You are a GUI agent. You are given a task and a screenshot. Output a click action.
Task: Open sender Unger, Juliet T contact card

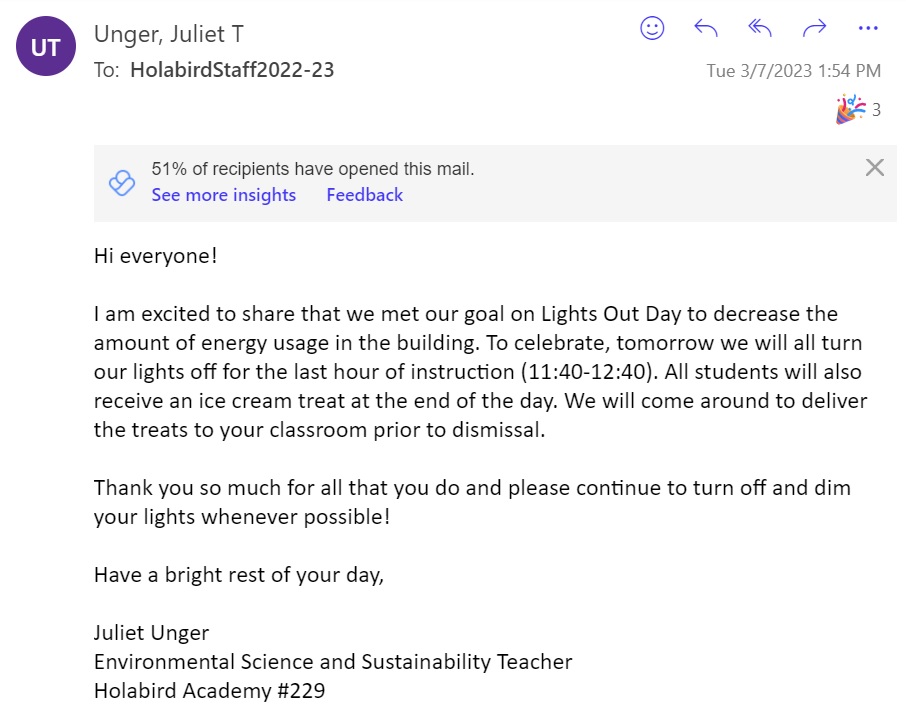pos(168,34)
